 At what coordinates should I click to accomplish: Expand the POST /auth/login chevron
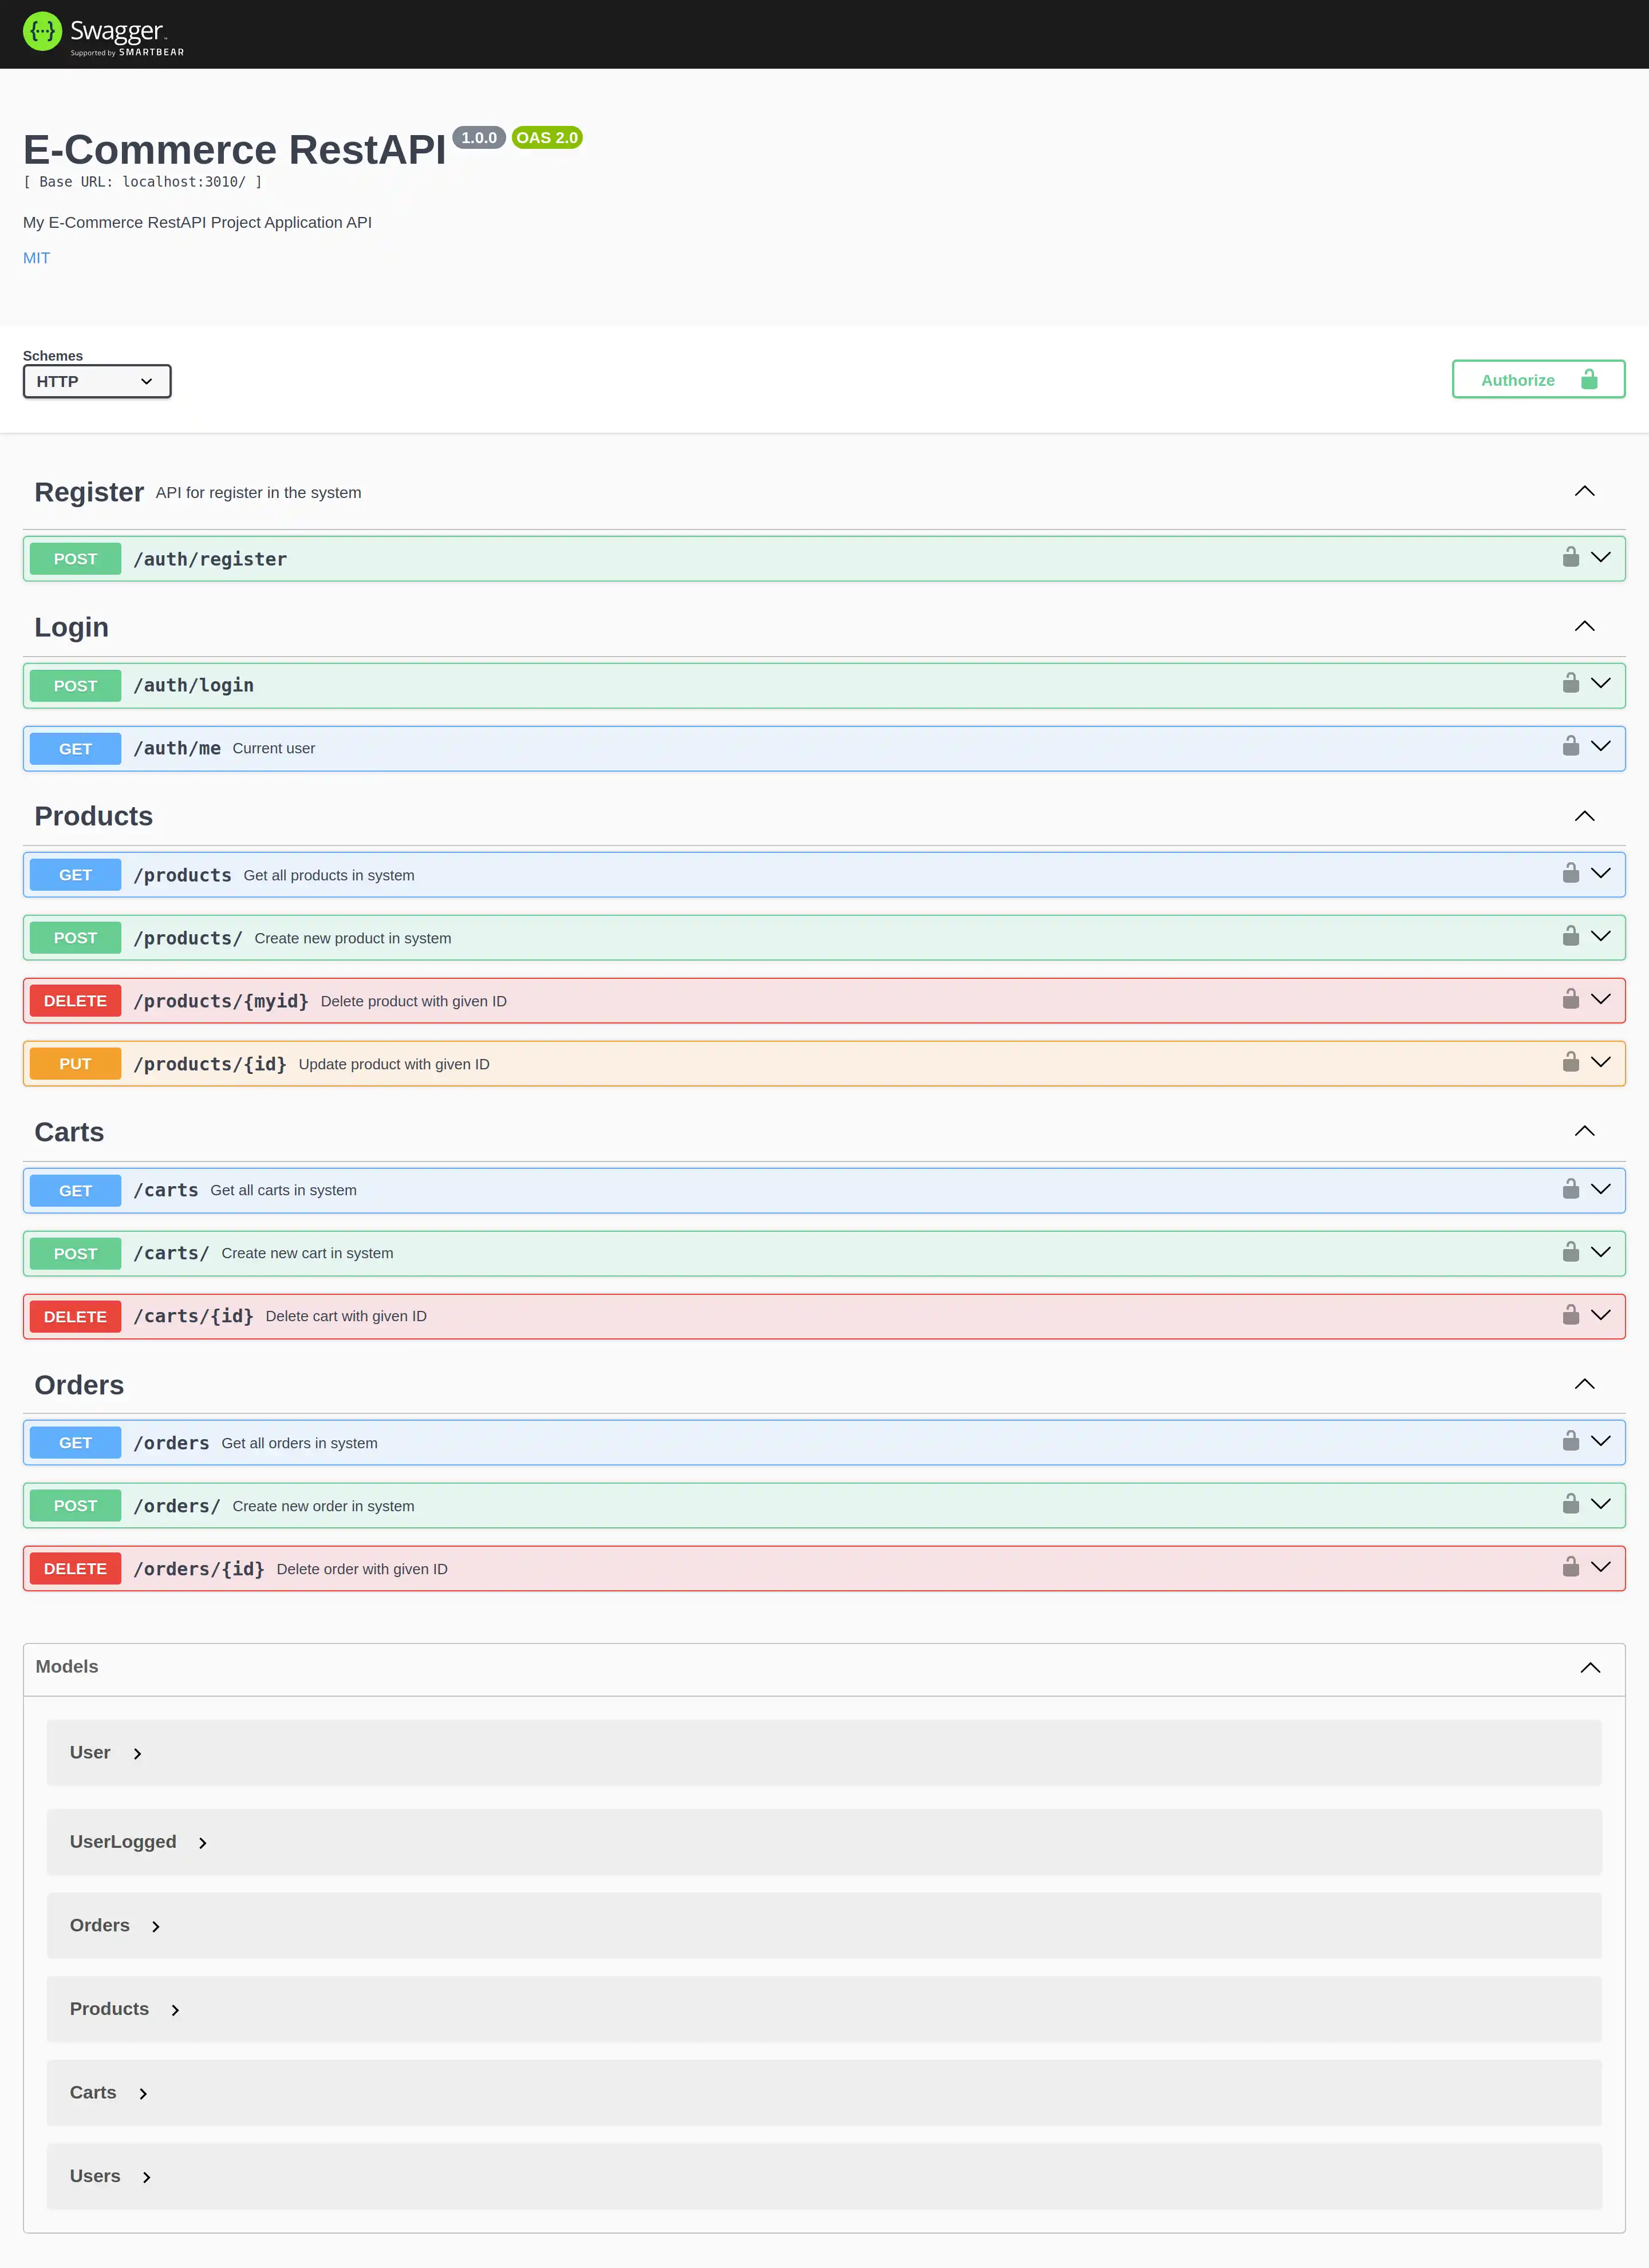coord(1601,683)
